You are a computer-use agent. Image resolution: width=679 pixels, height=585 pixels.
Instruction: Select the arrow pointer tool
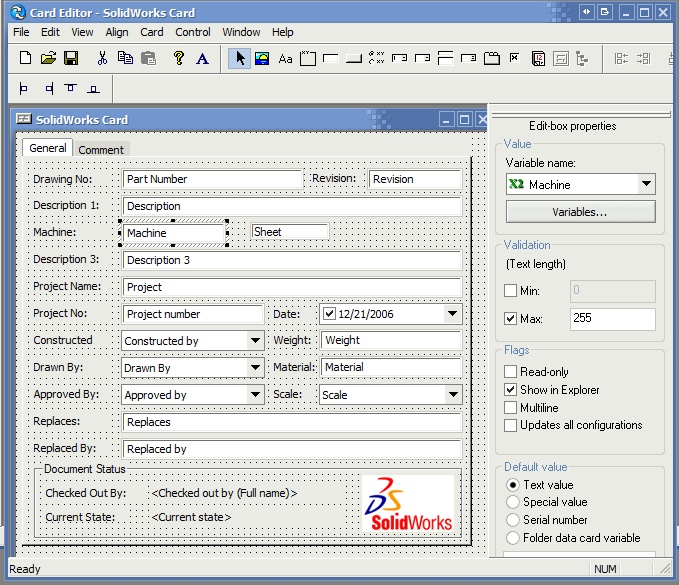click(x=239, y=58)
